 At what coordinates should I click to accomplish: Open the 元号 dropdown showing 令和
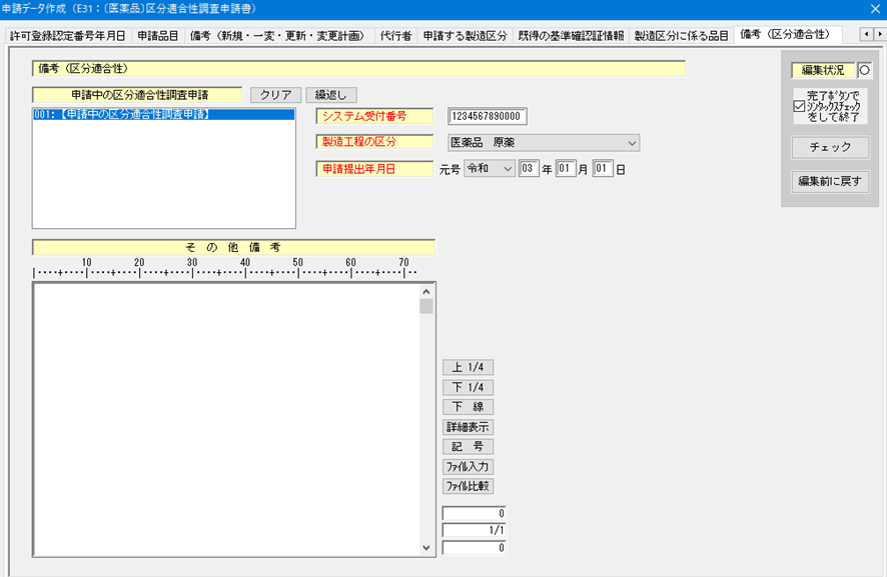489,169
